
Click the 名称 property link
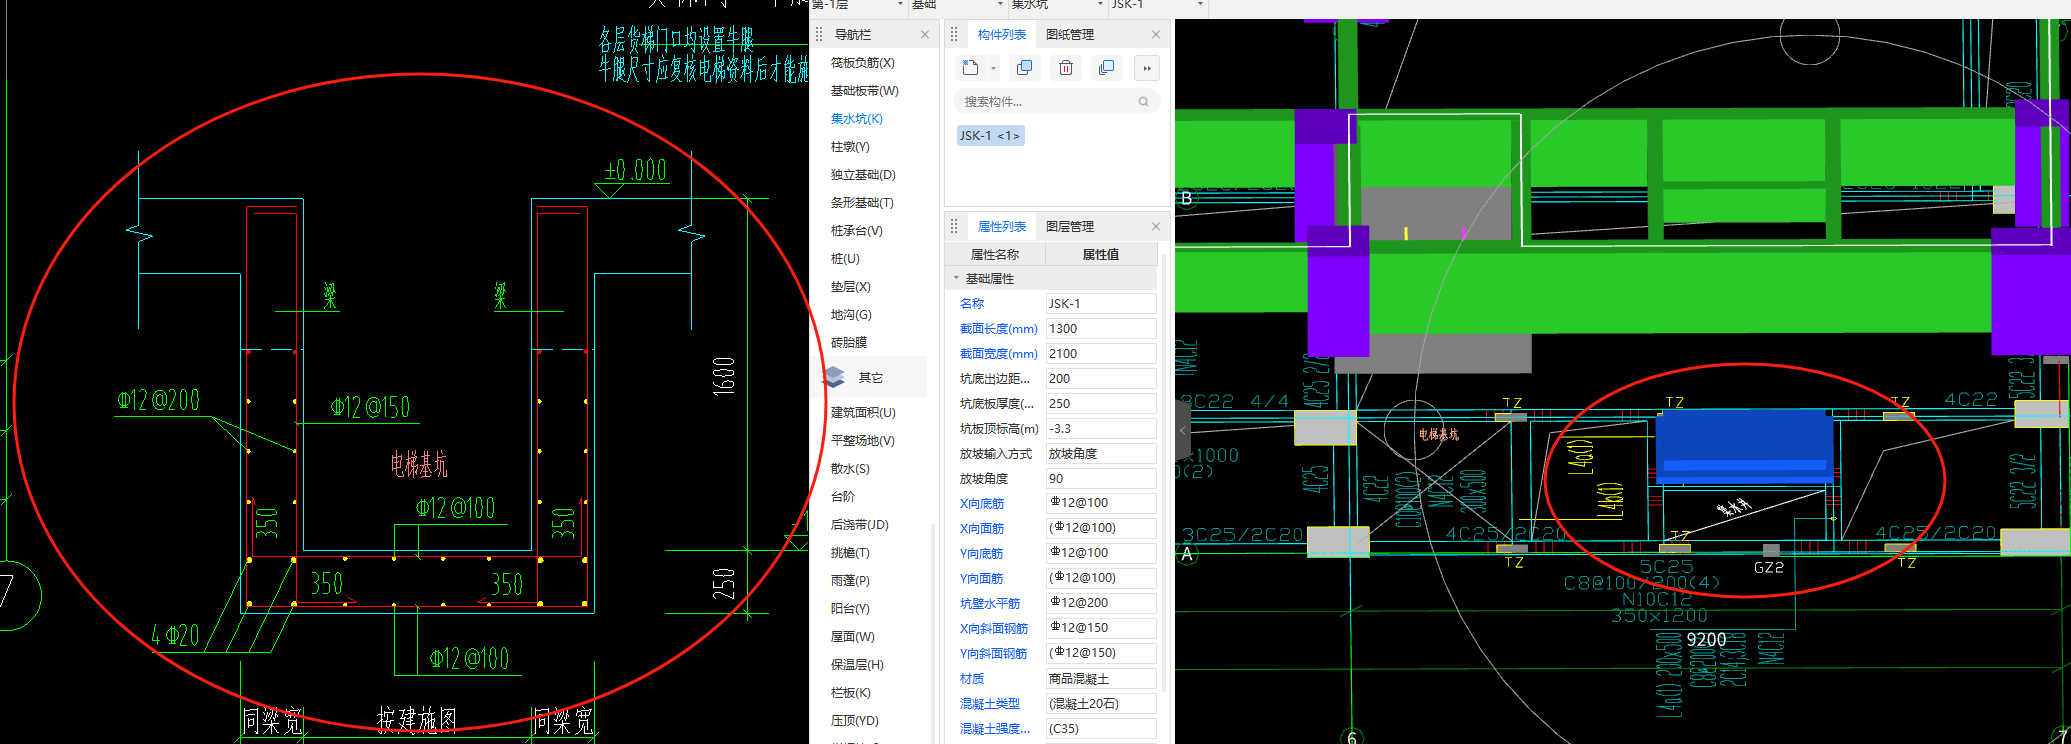[971, 303]
